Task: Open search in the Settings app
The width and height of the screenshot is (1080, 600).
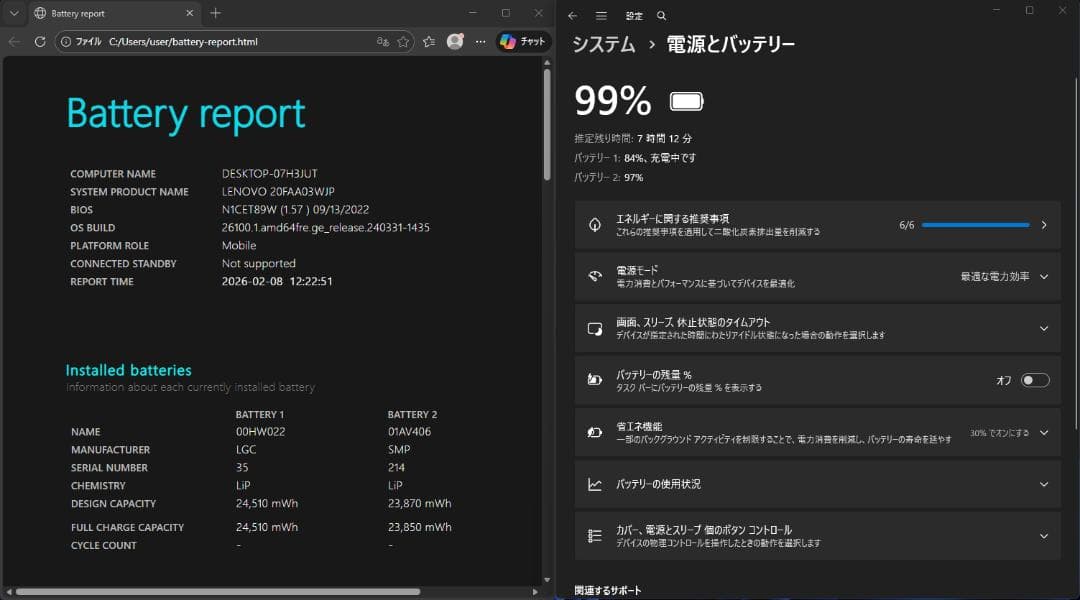Action: tap(661, 15)
